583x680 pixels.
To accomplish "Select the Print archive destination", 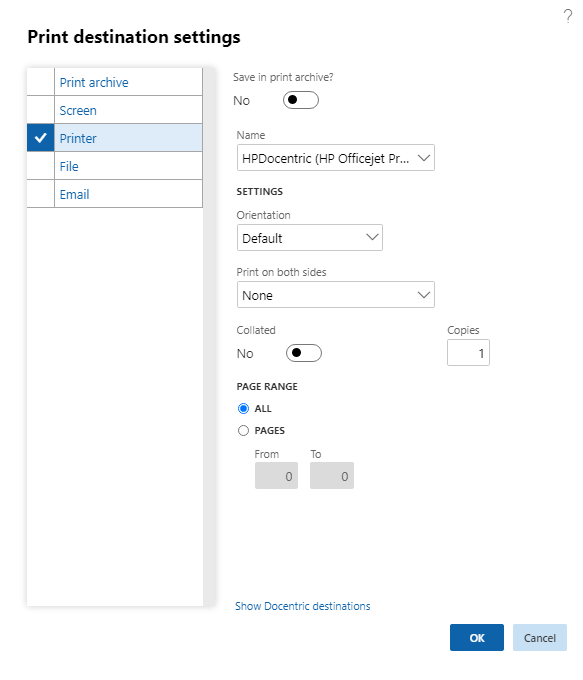I will pyautogui.click(x=115, y=82).
